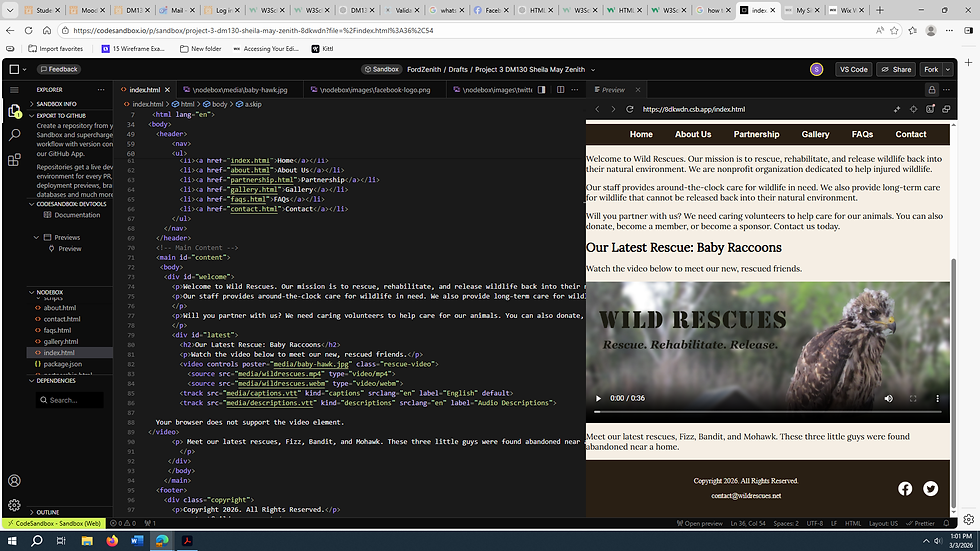Click the sparkle icon in preview toolbar
Viewport: 980px width, 551px height.
click(897, 109)
